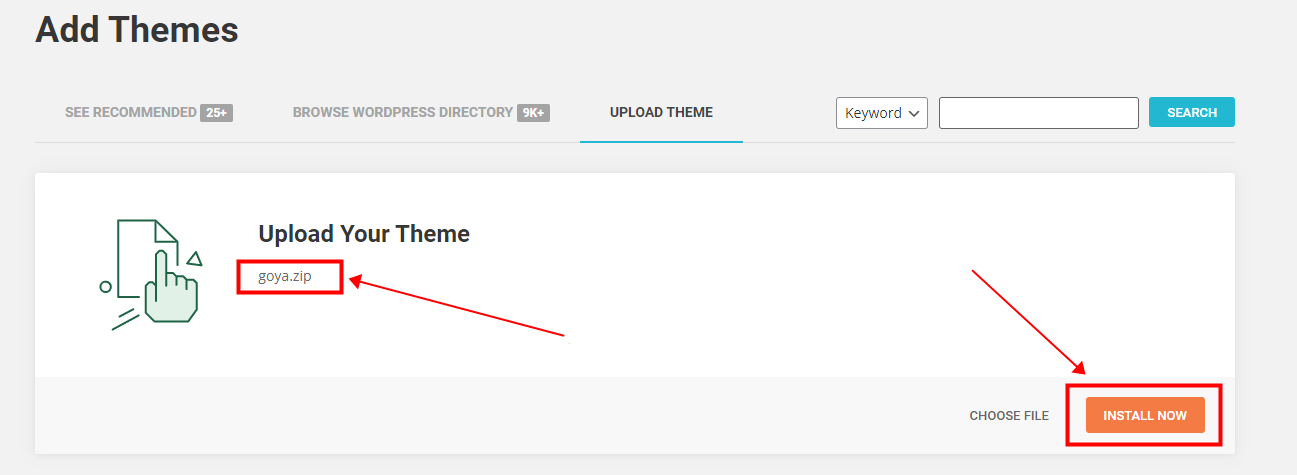The width and height of the screenshot is (1297, 475).
Task: Click the 25+ recommended count badge
Action: tap(216, 112)
